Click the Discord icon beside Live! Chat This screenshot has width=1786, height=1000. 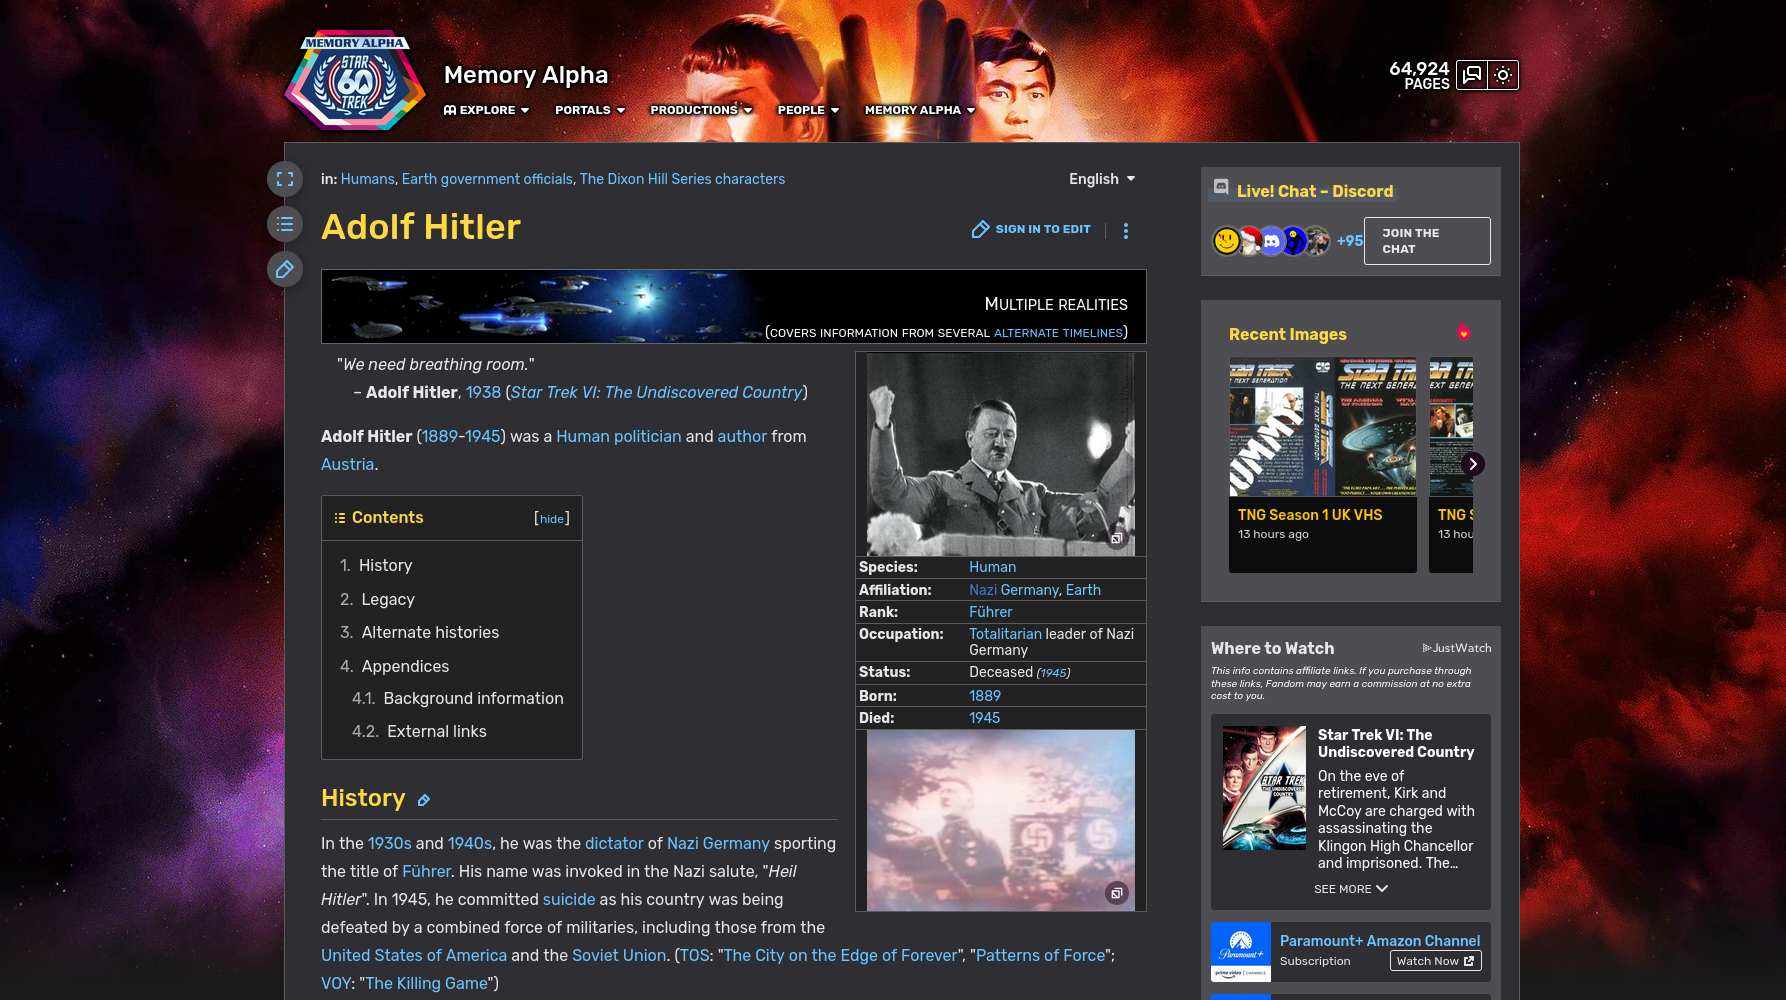pos(1221,186)
